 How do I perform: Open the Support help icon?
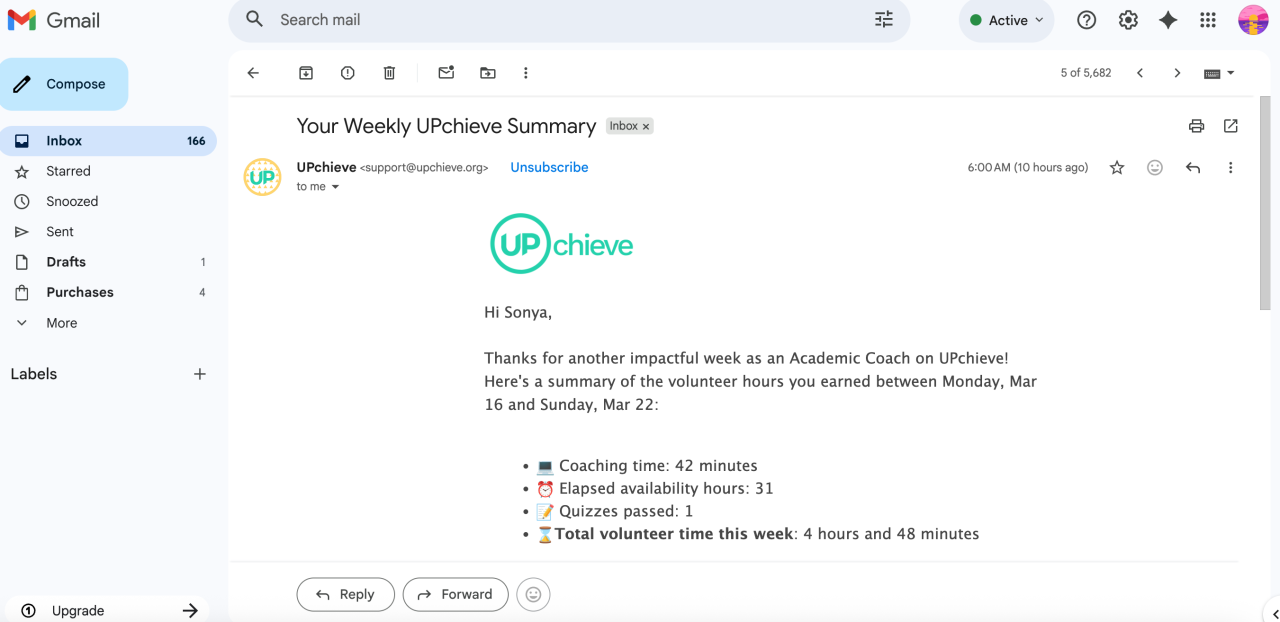(1087, 20)
